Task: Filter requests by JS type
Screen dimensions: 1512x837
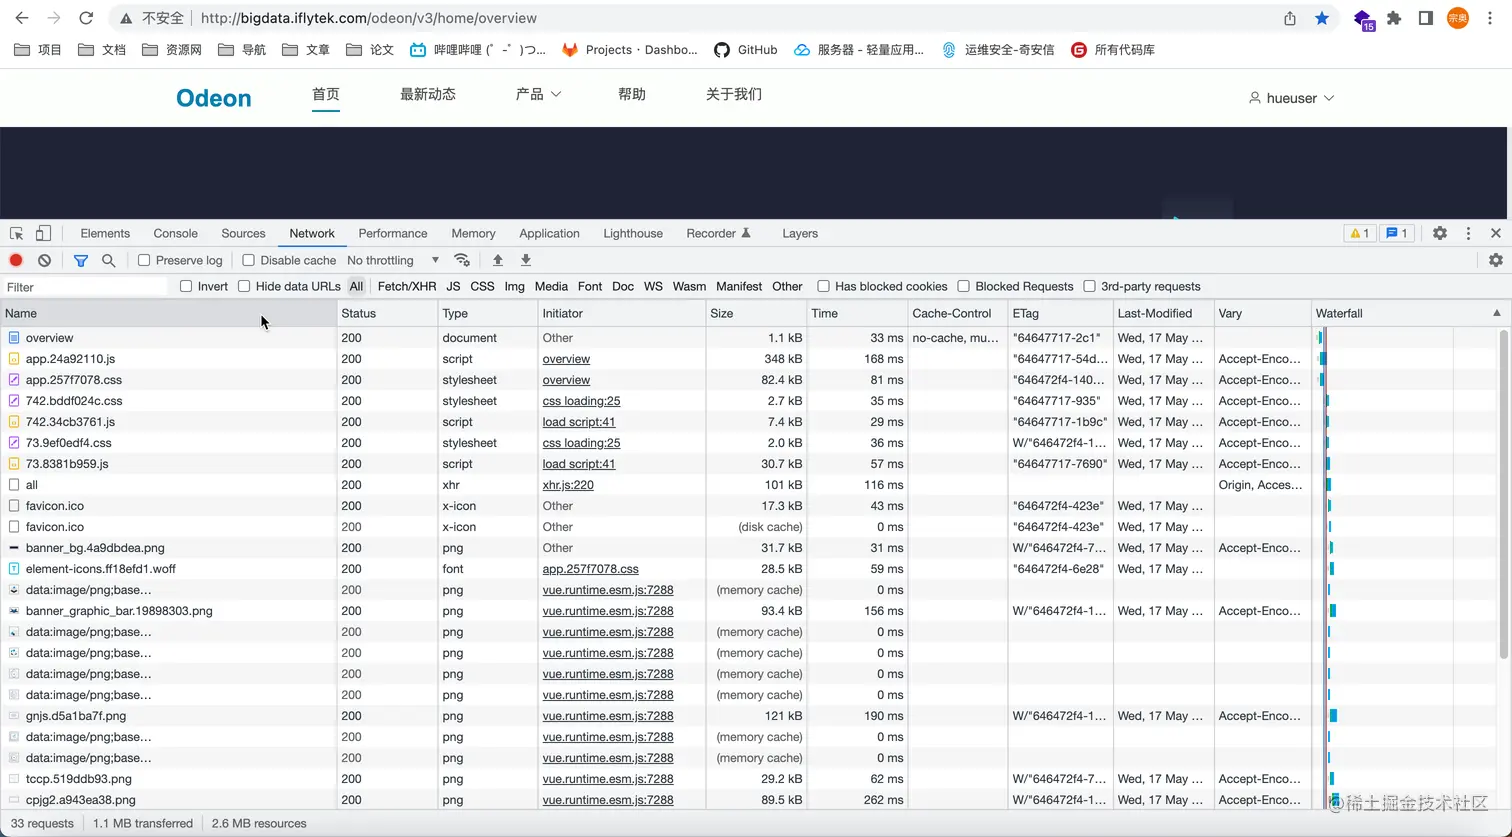Action: 453,286
